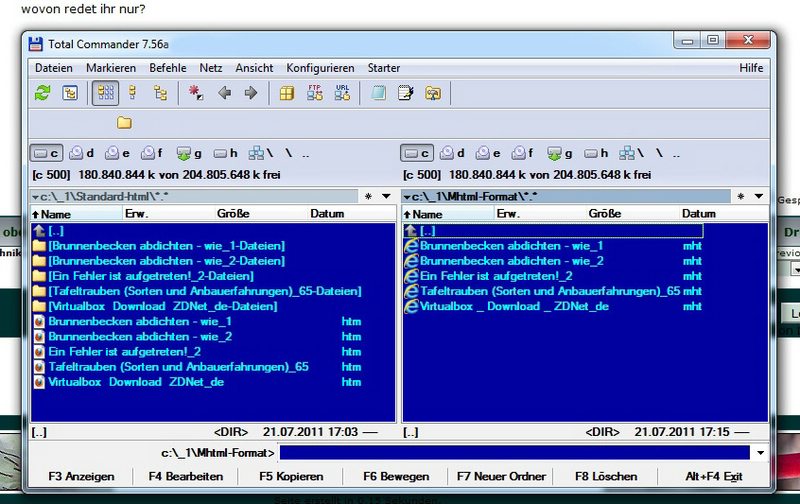The width and height of the screenshot is (800, 504).
Task: Click the green Refresh (reread source) toolbar icon
Action: pos(42,93)
